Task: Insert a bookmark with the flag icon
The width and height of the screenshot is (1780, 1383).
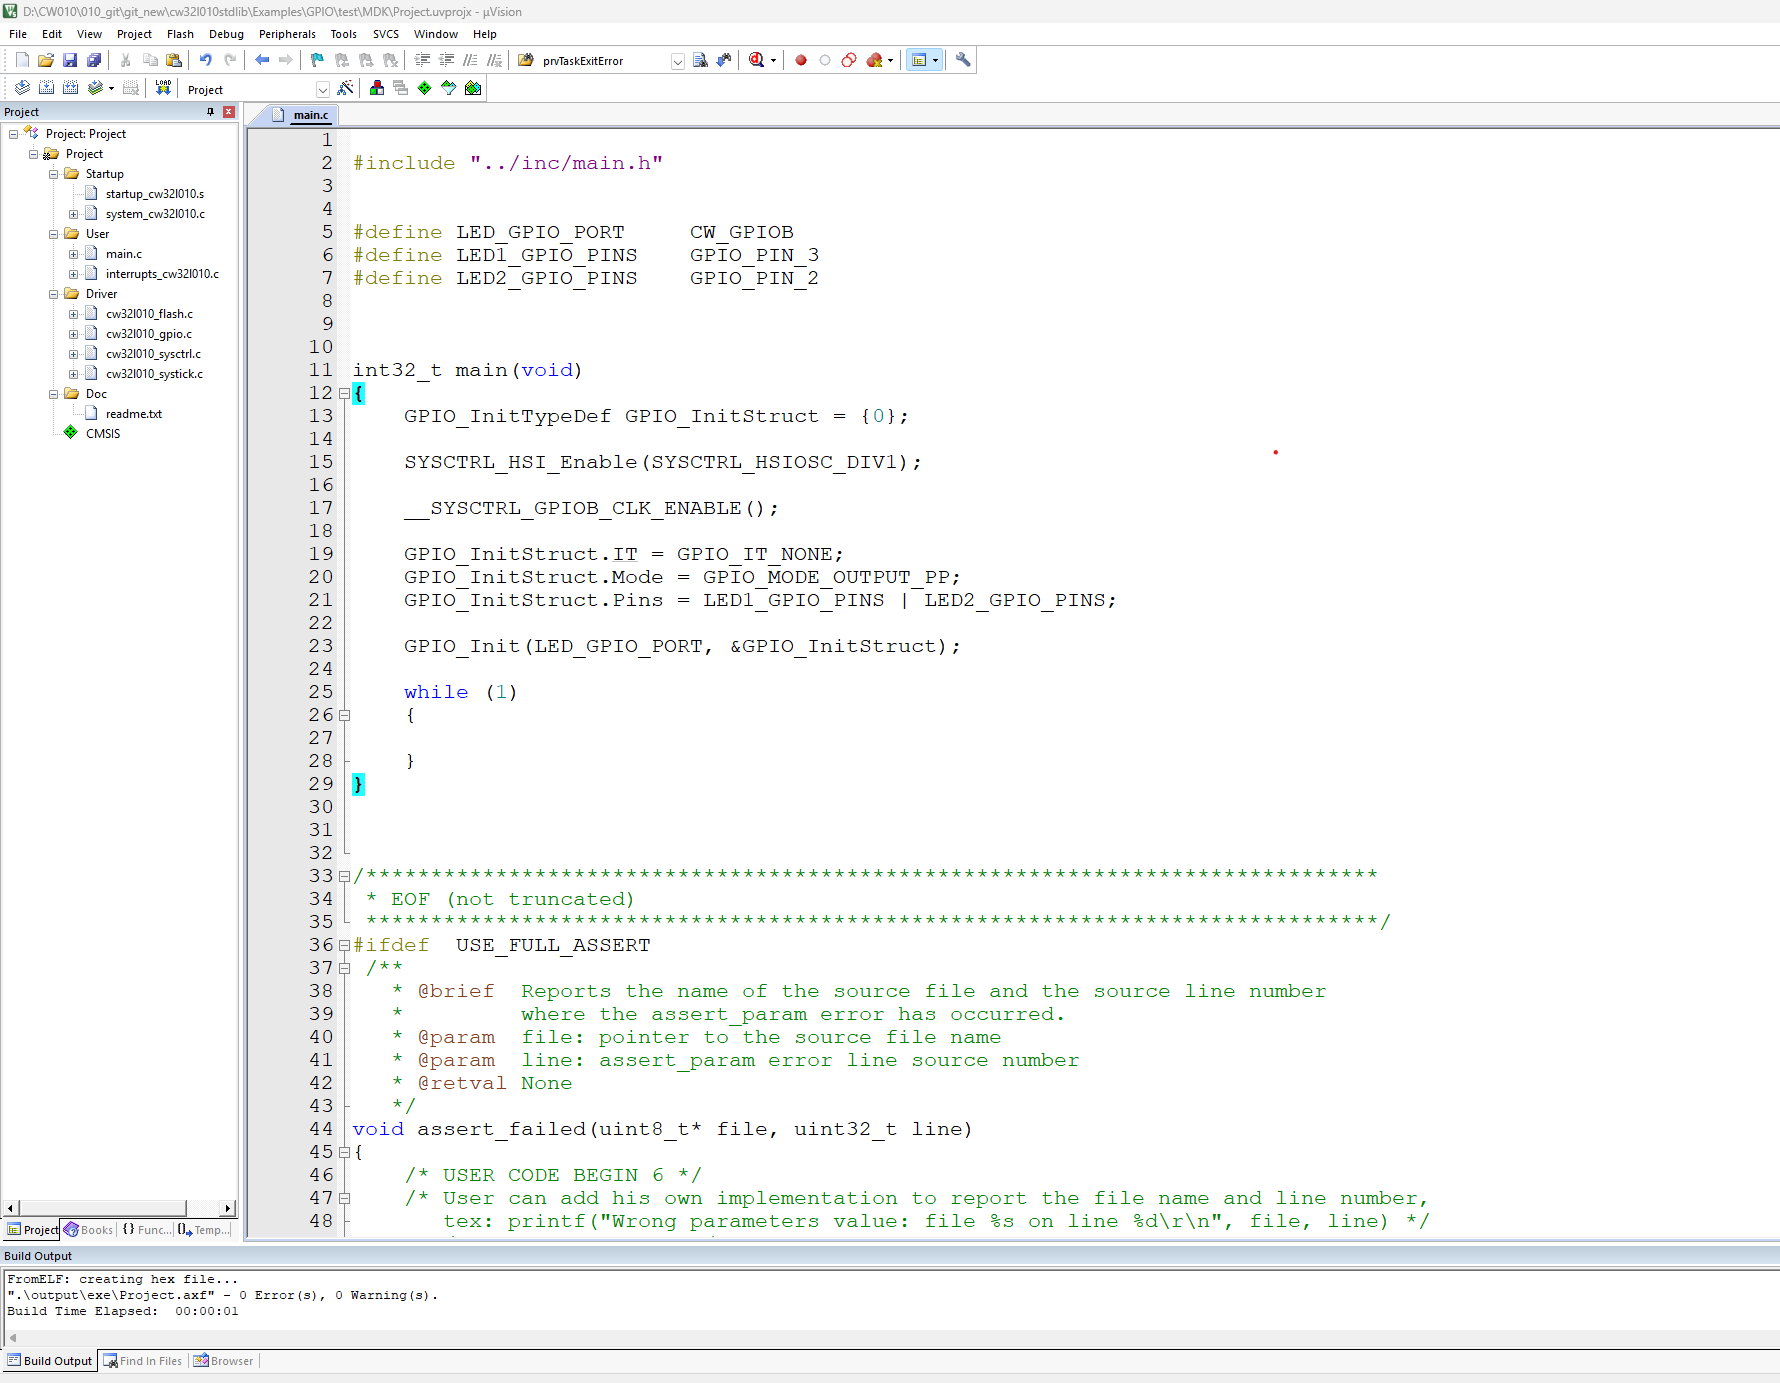Action: 318,60
